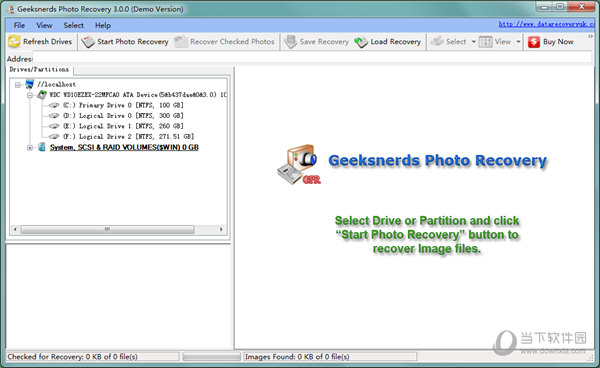Click the Save Recovery button text
Viewport: 600px width, 368px height.
(x=324, y=42)
